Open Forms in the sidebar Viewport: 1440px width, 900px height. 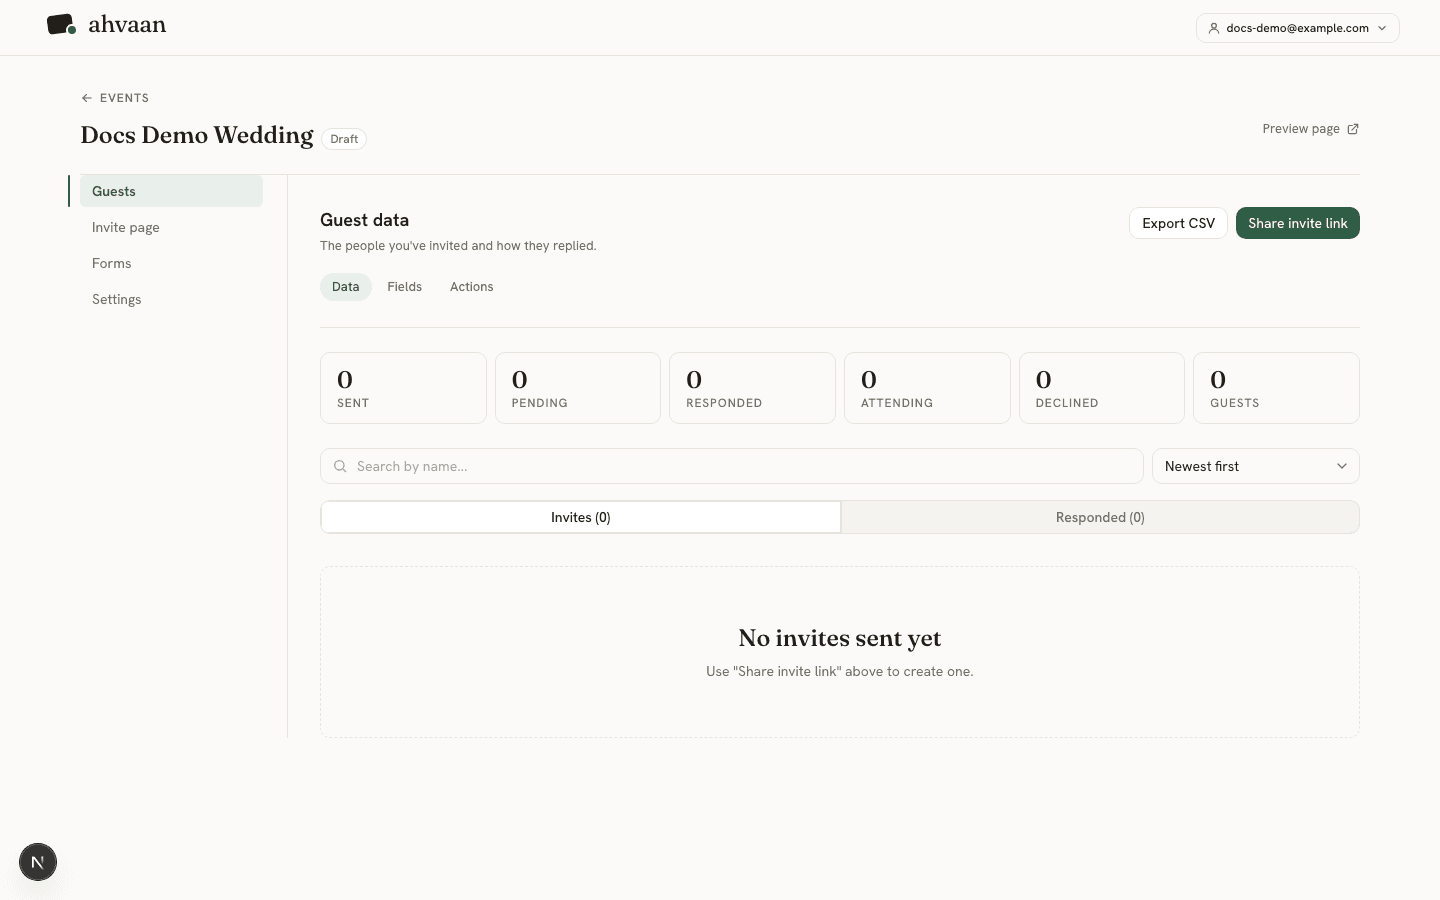point(171,263)
